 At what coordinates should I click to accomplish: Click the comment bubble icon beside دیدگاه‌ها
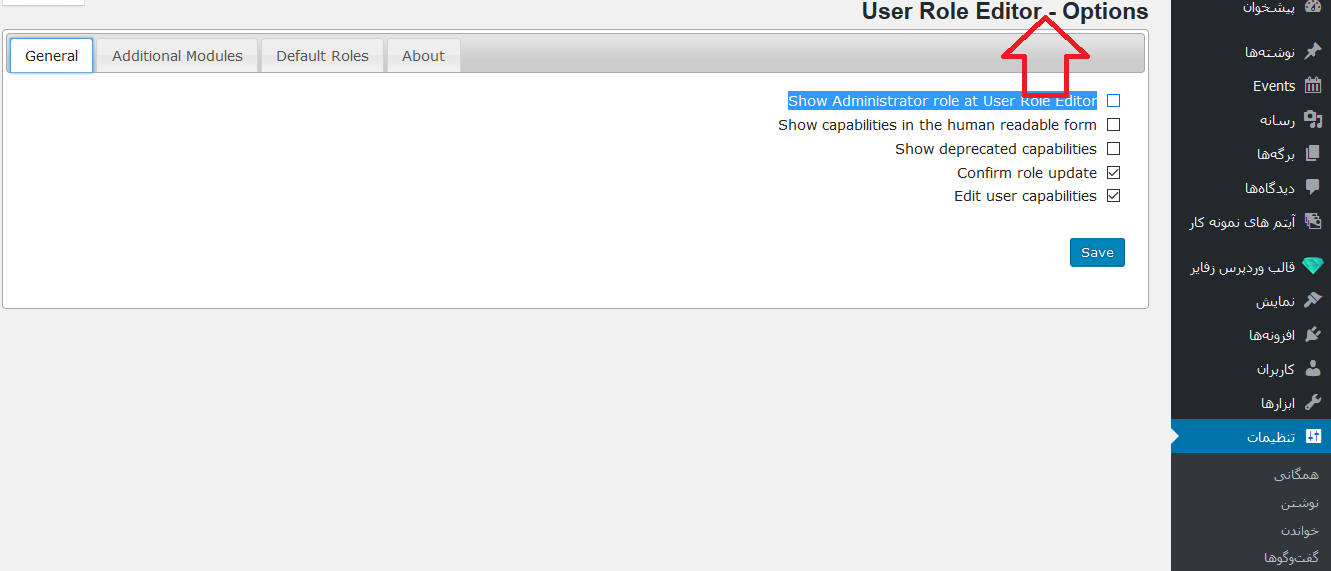coord(1313,187)
